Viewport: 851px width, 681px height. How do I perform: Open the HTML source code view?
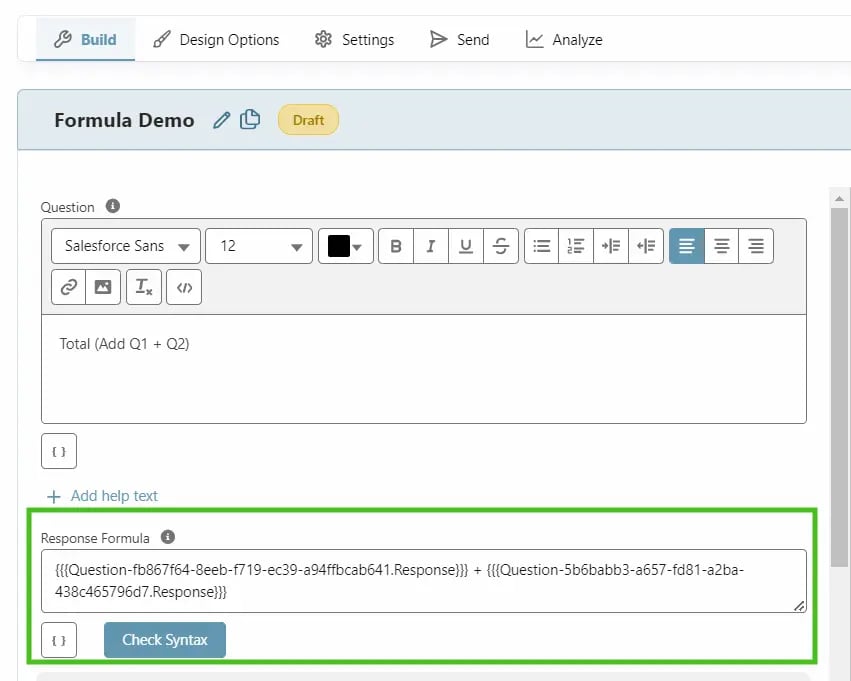[184, 287]
